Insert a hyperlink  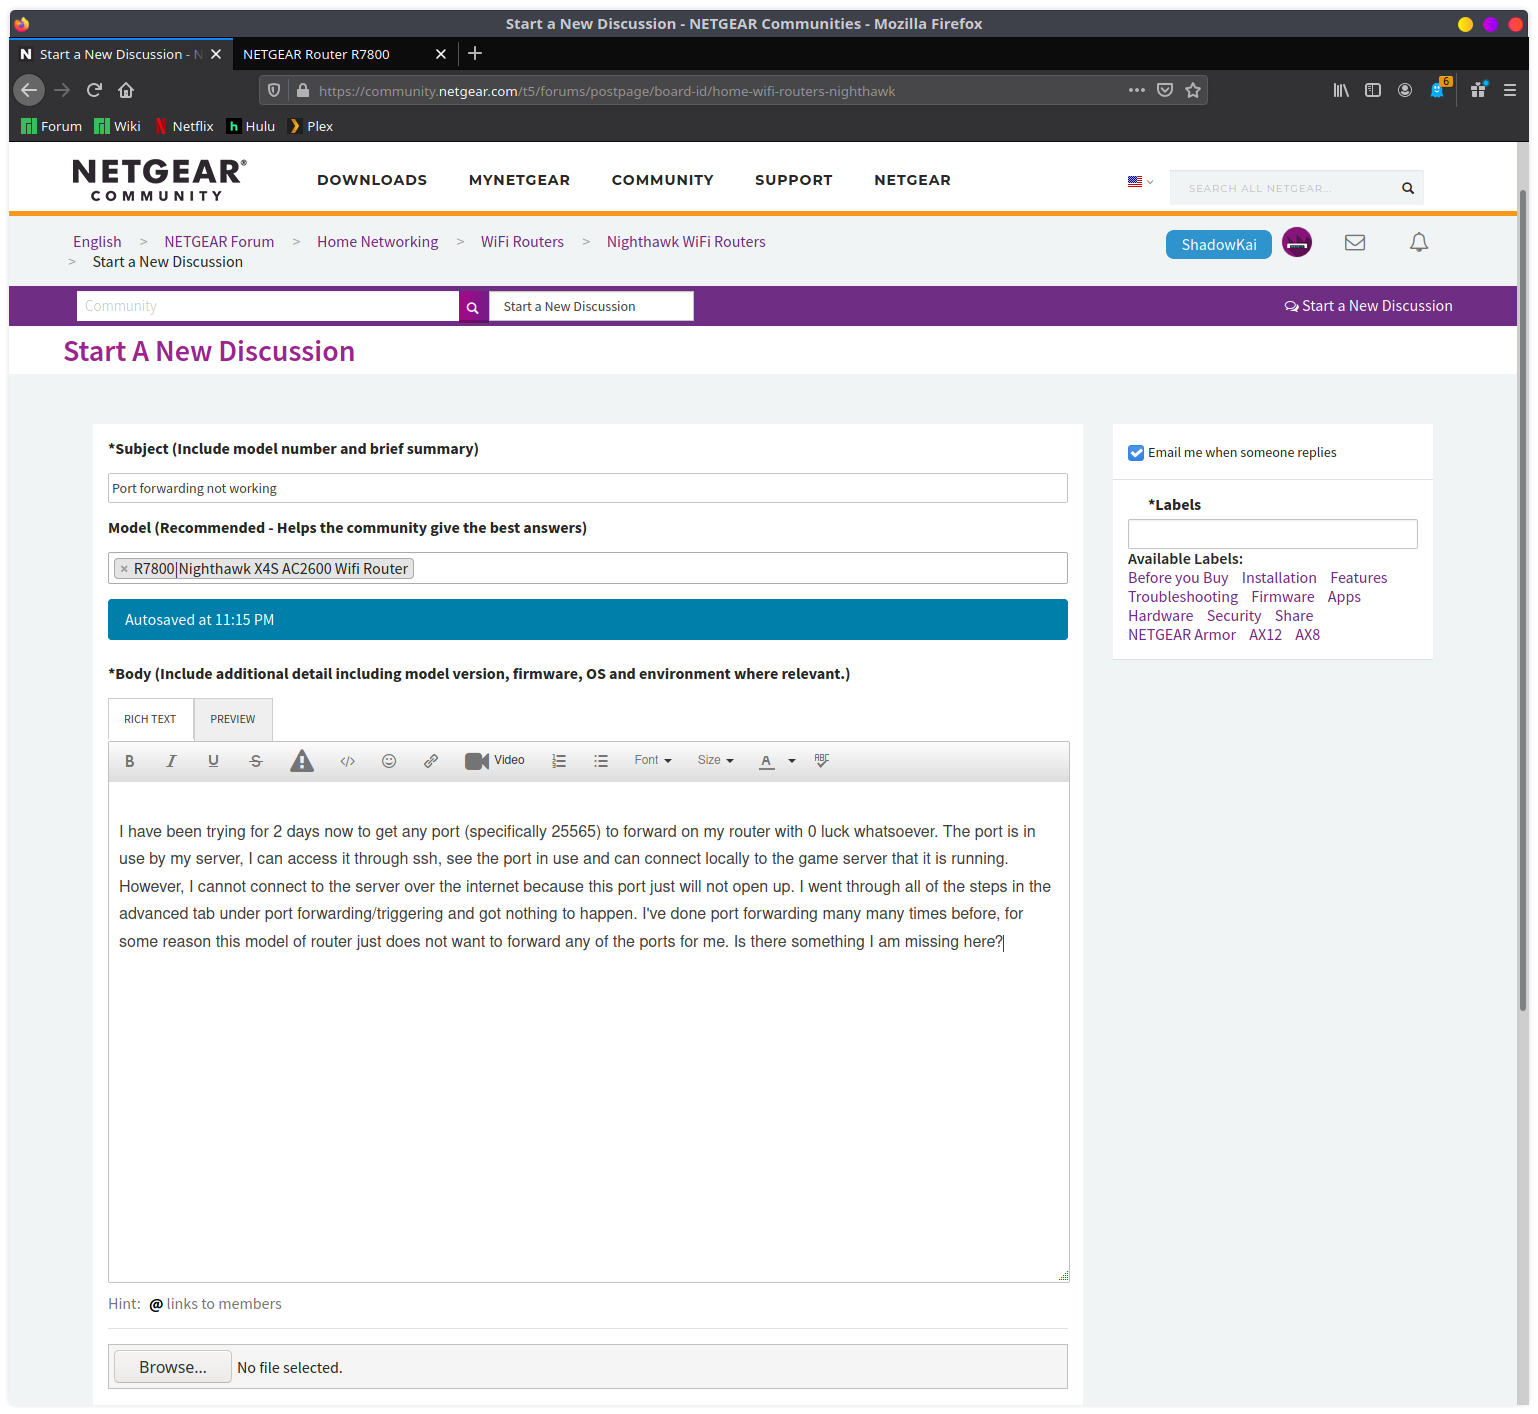tap(431, 761)
